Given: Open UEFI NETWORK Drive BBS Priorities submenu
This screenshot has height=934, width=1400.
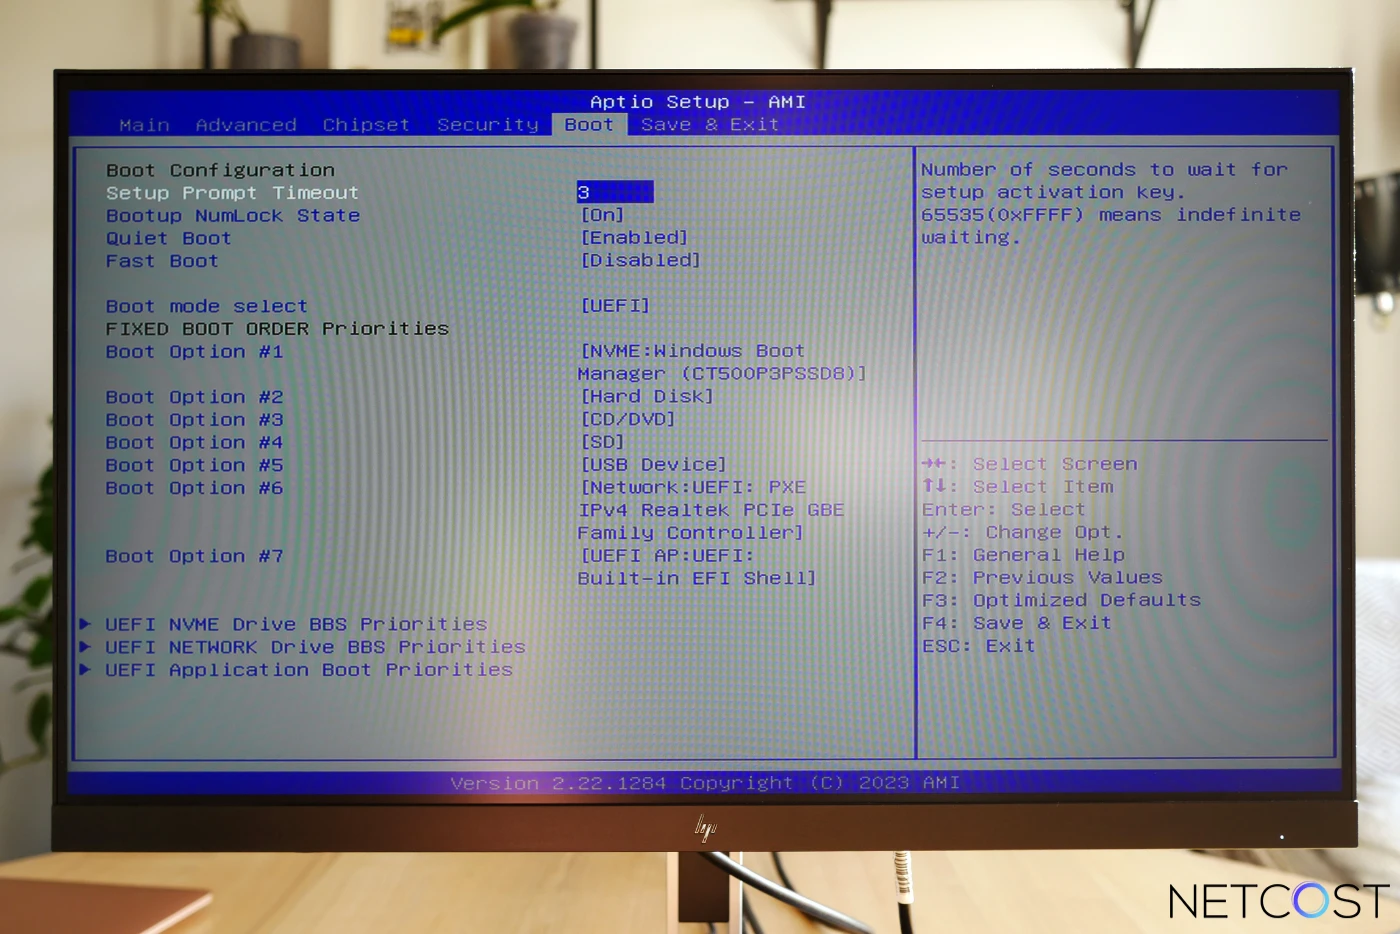Looking at the screenshot, I should (315, 648).
